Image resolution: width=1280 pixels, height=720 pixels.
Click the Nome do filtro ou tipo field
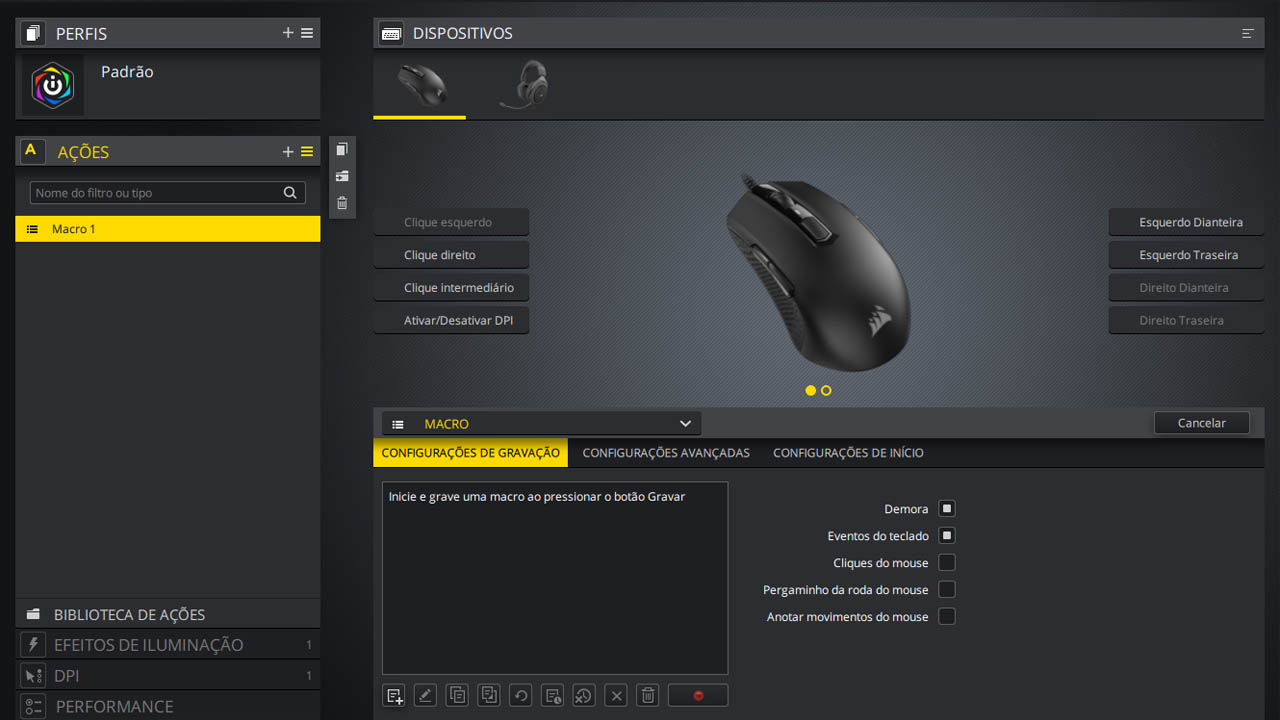[x=167, y=193]
